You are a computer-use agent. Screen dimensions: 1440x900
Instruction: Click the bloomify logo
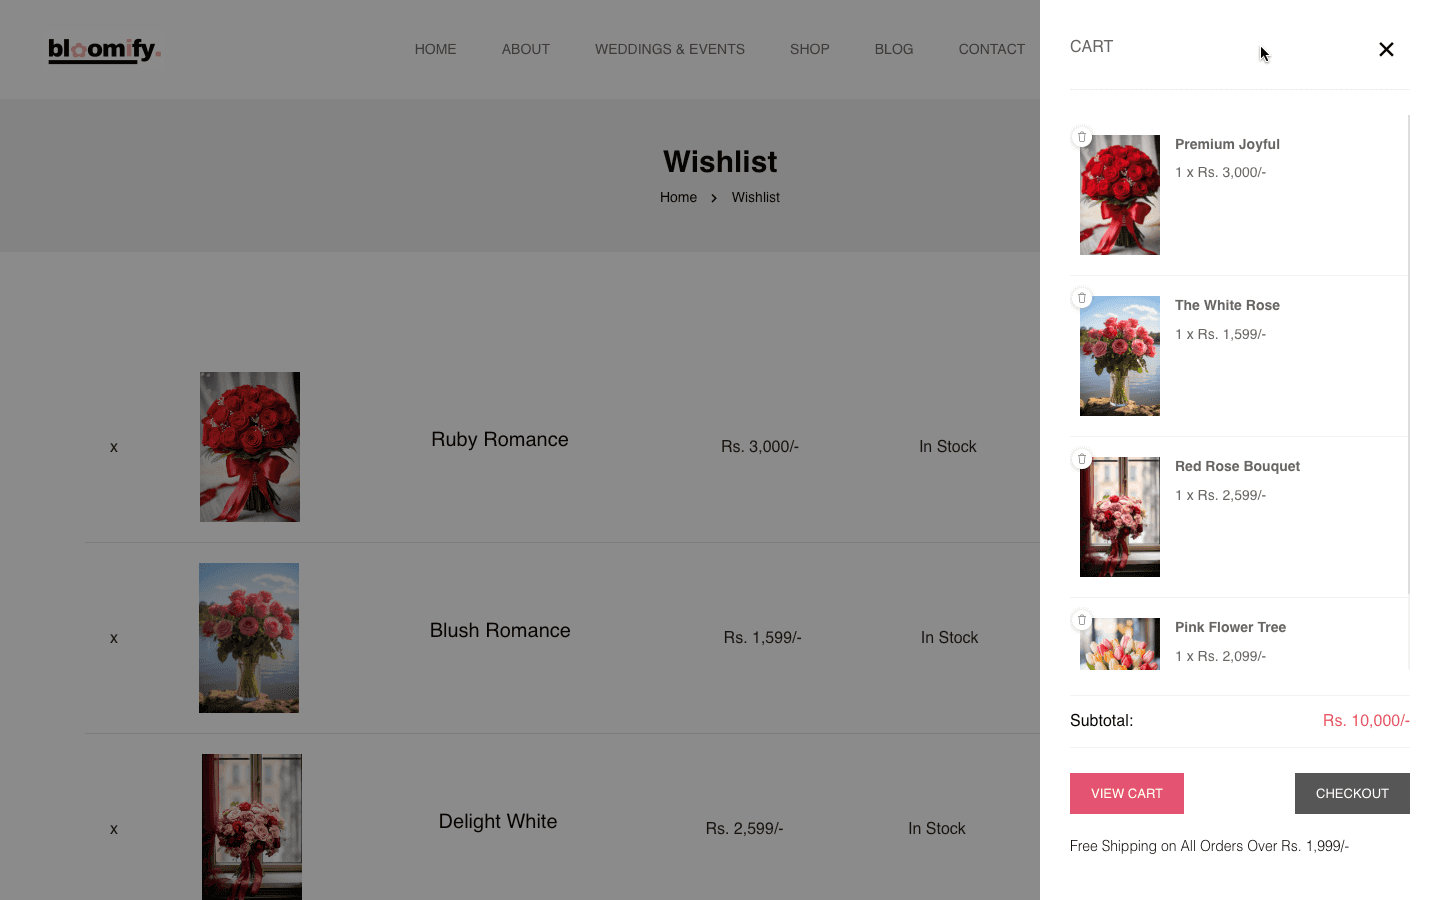[x=104, y=49]
